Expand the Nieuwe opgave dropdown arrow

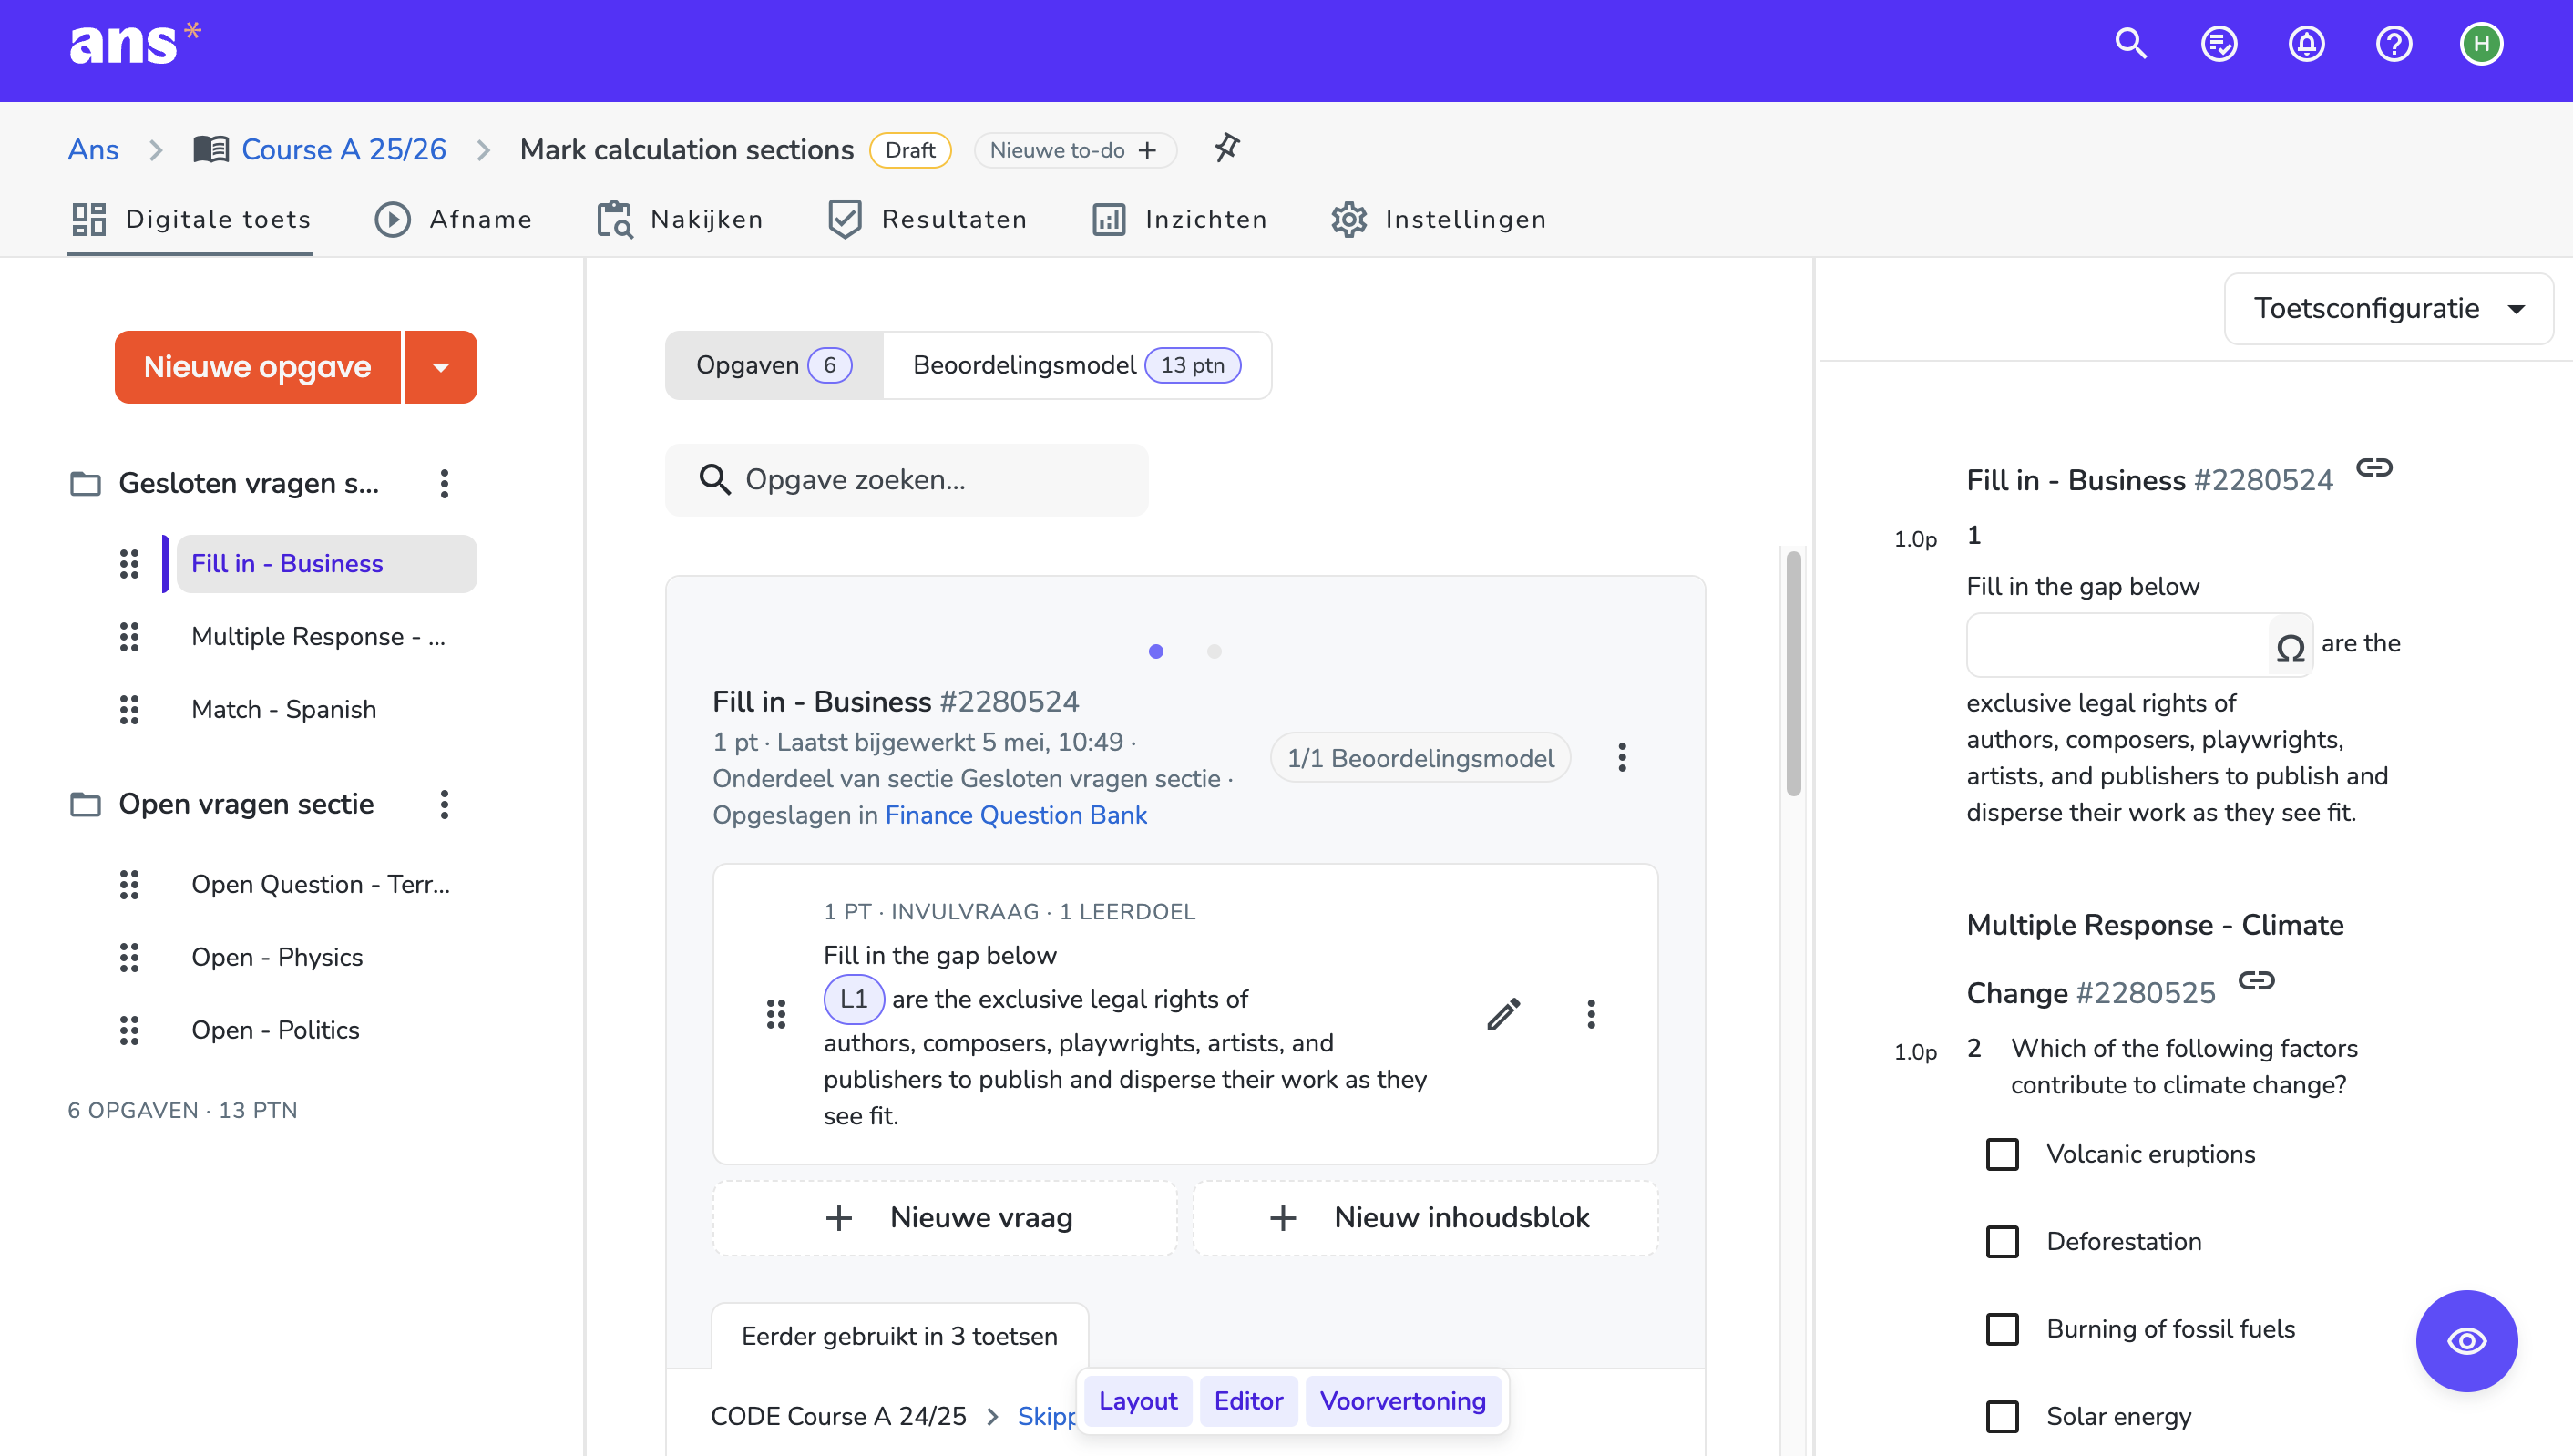coord(440,367)
